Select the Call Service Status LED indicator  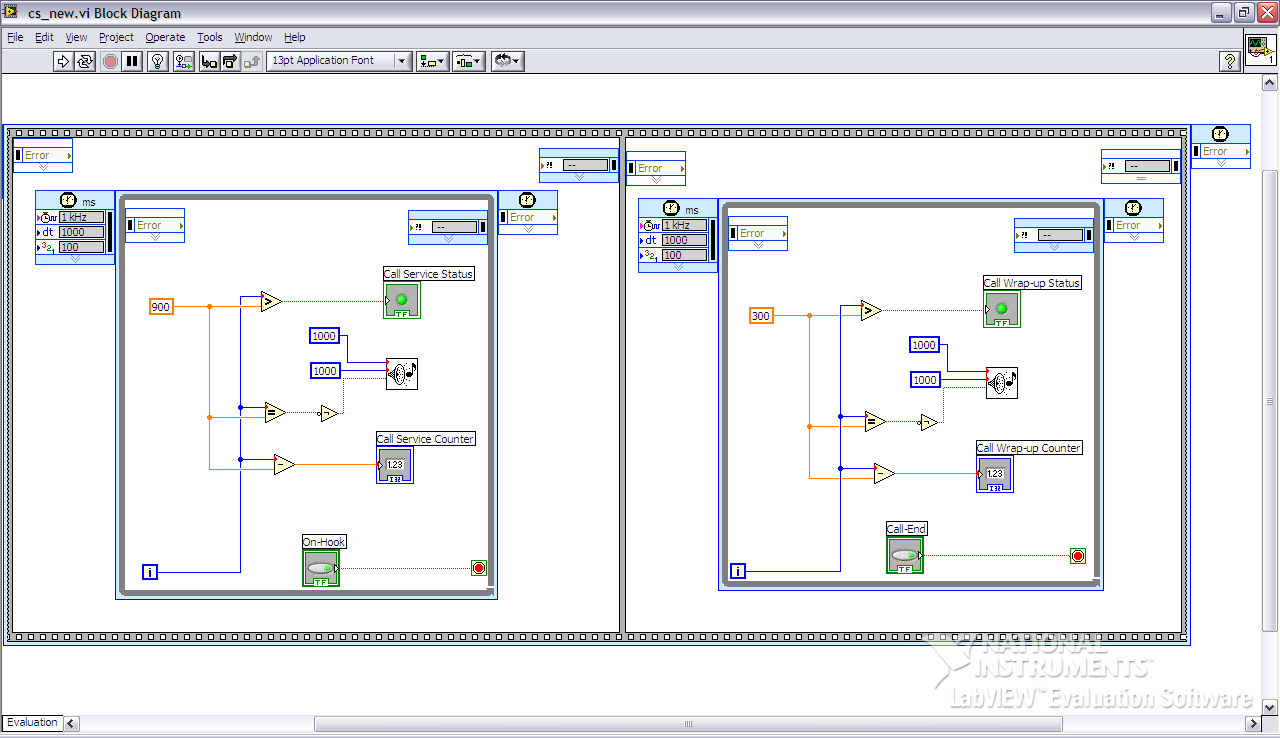click(402, 300)
